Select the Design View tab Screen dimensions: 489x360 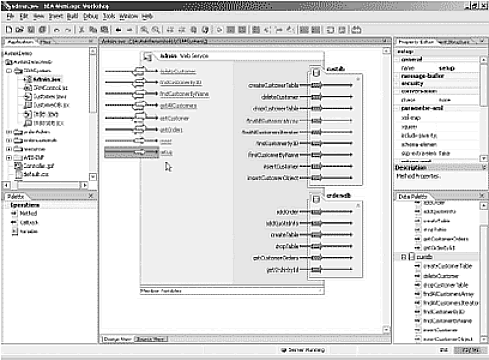point(117,339)
